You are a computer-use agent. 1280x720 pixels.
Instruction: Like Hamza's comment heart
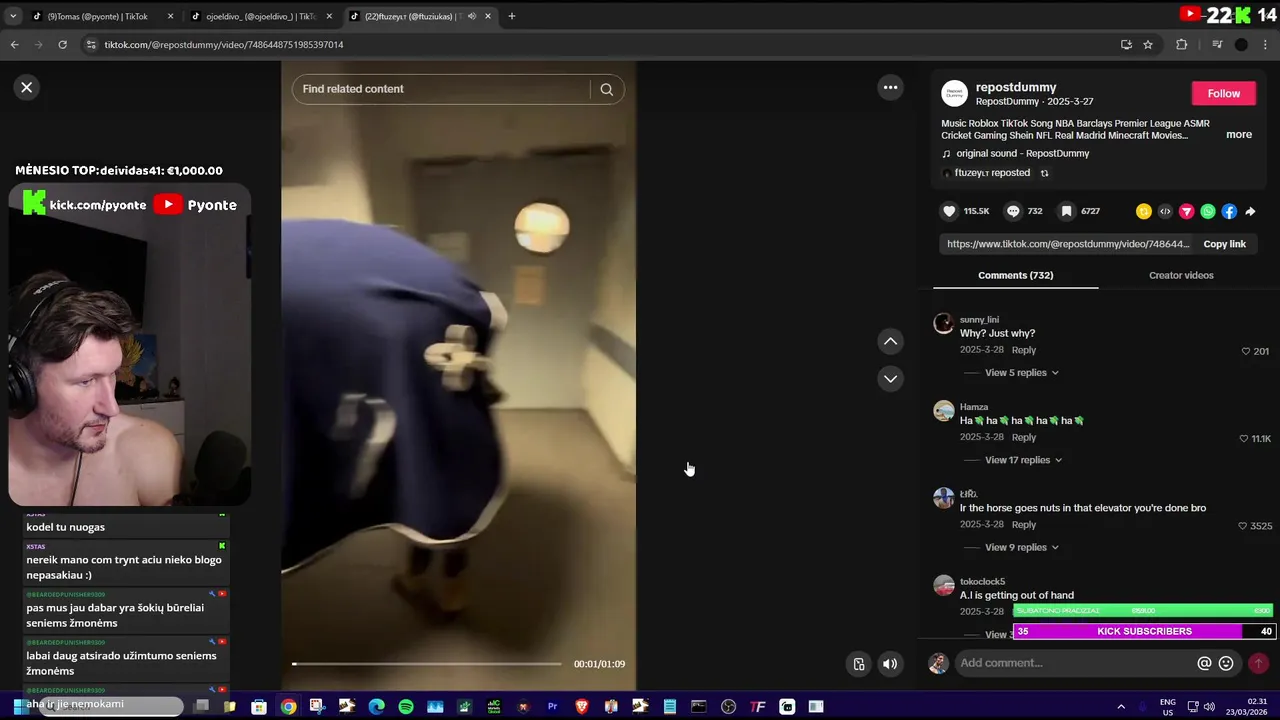click(1244, 438)
